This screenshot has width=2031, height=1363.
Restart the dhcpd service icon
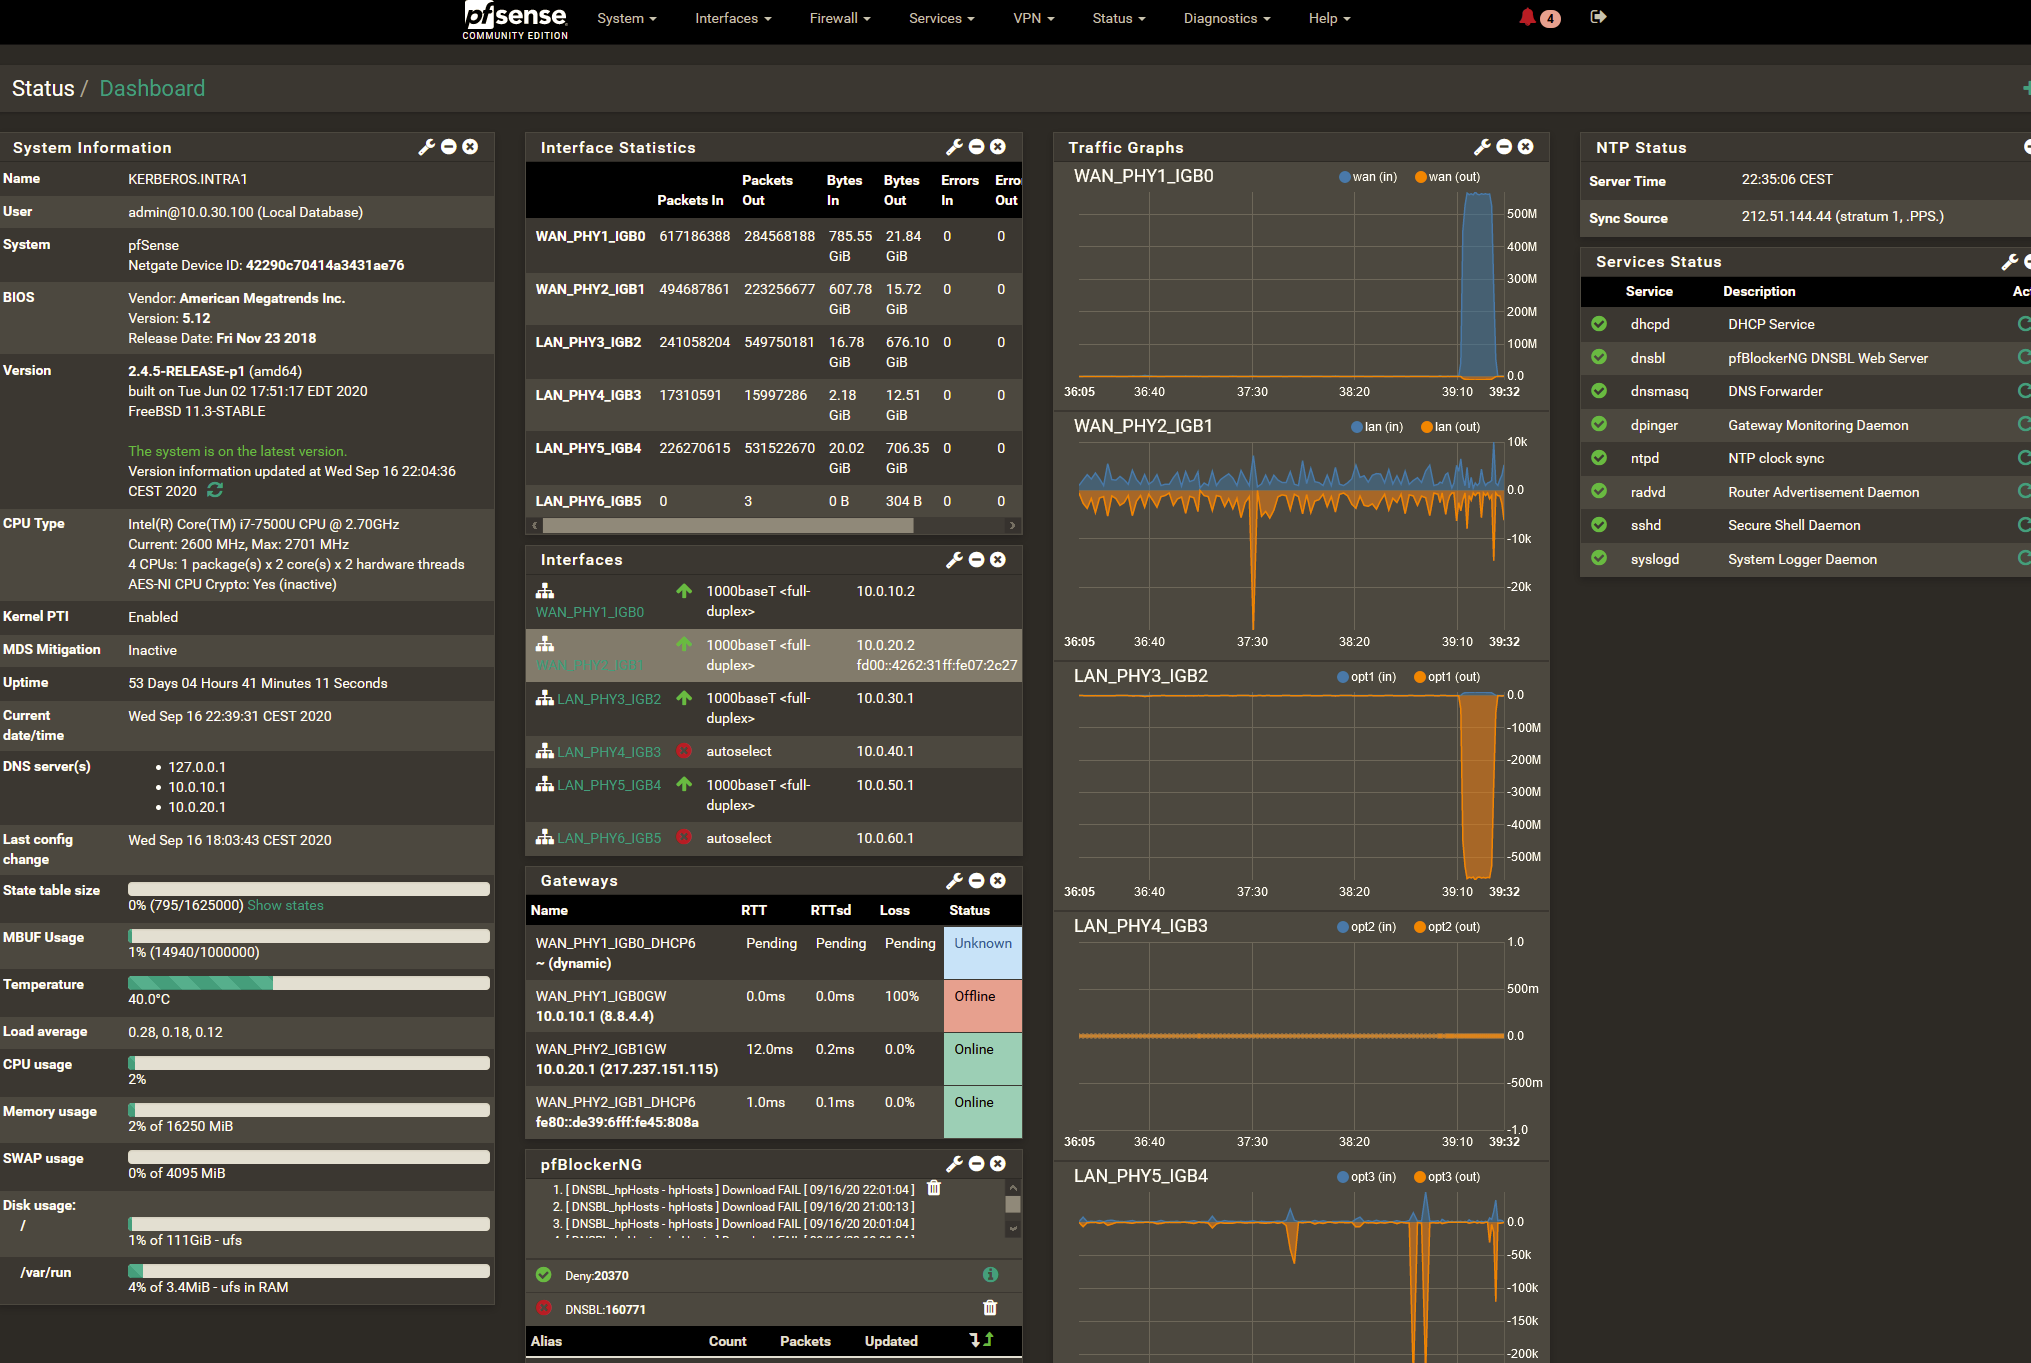(2024, 324)
